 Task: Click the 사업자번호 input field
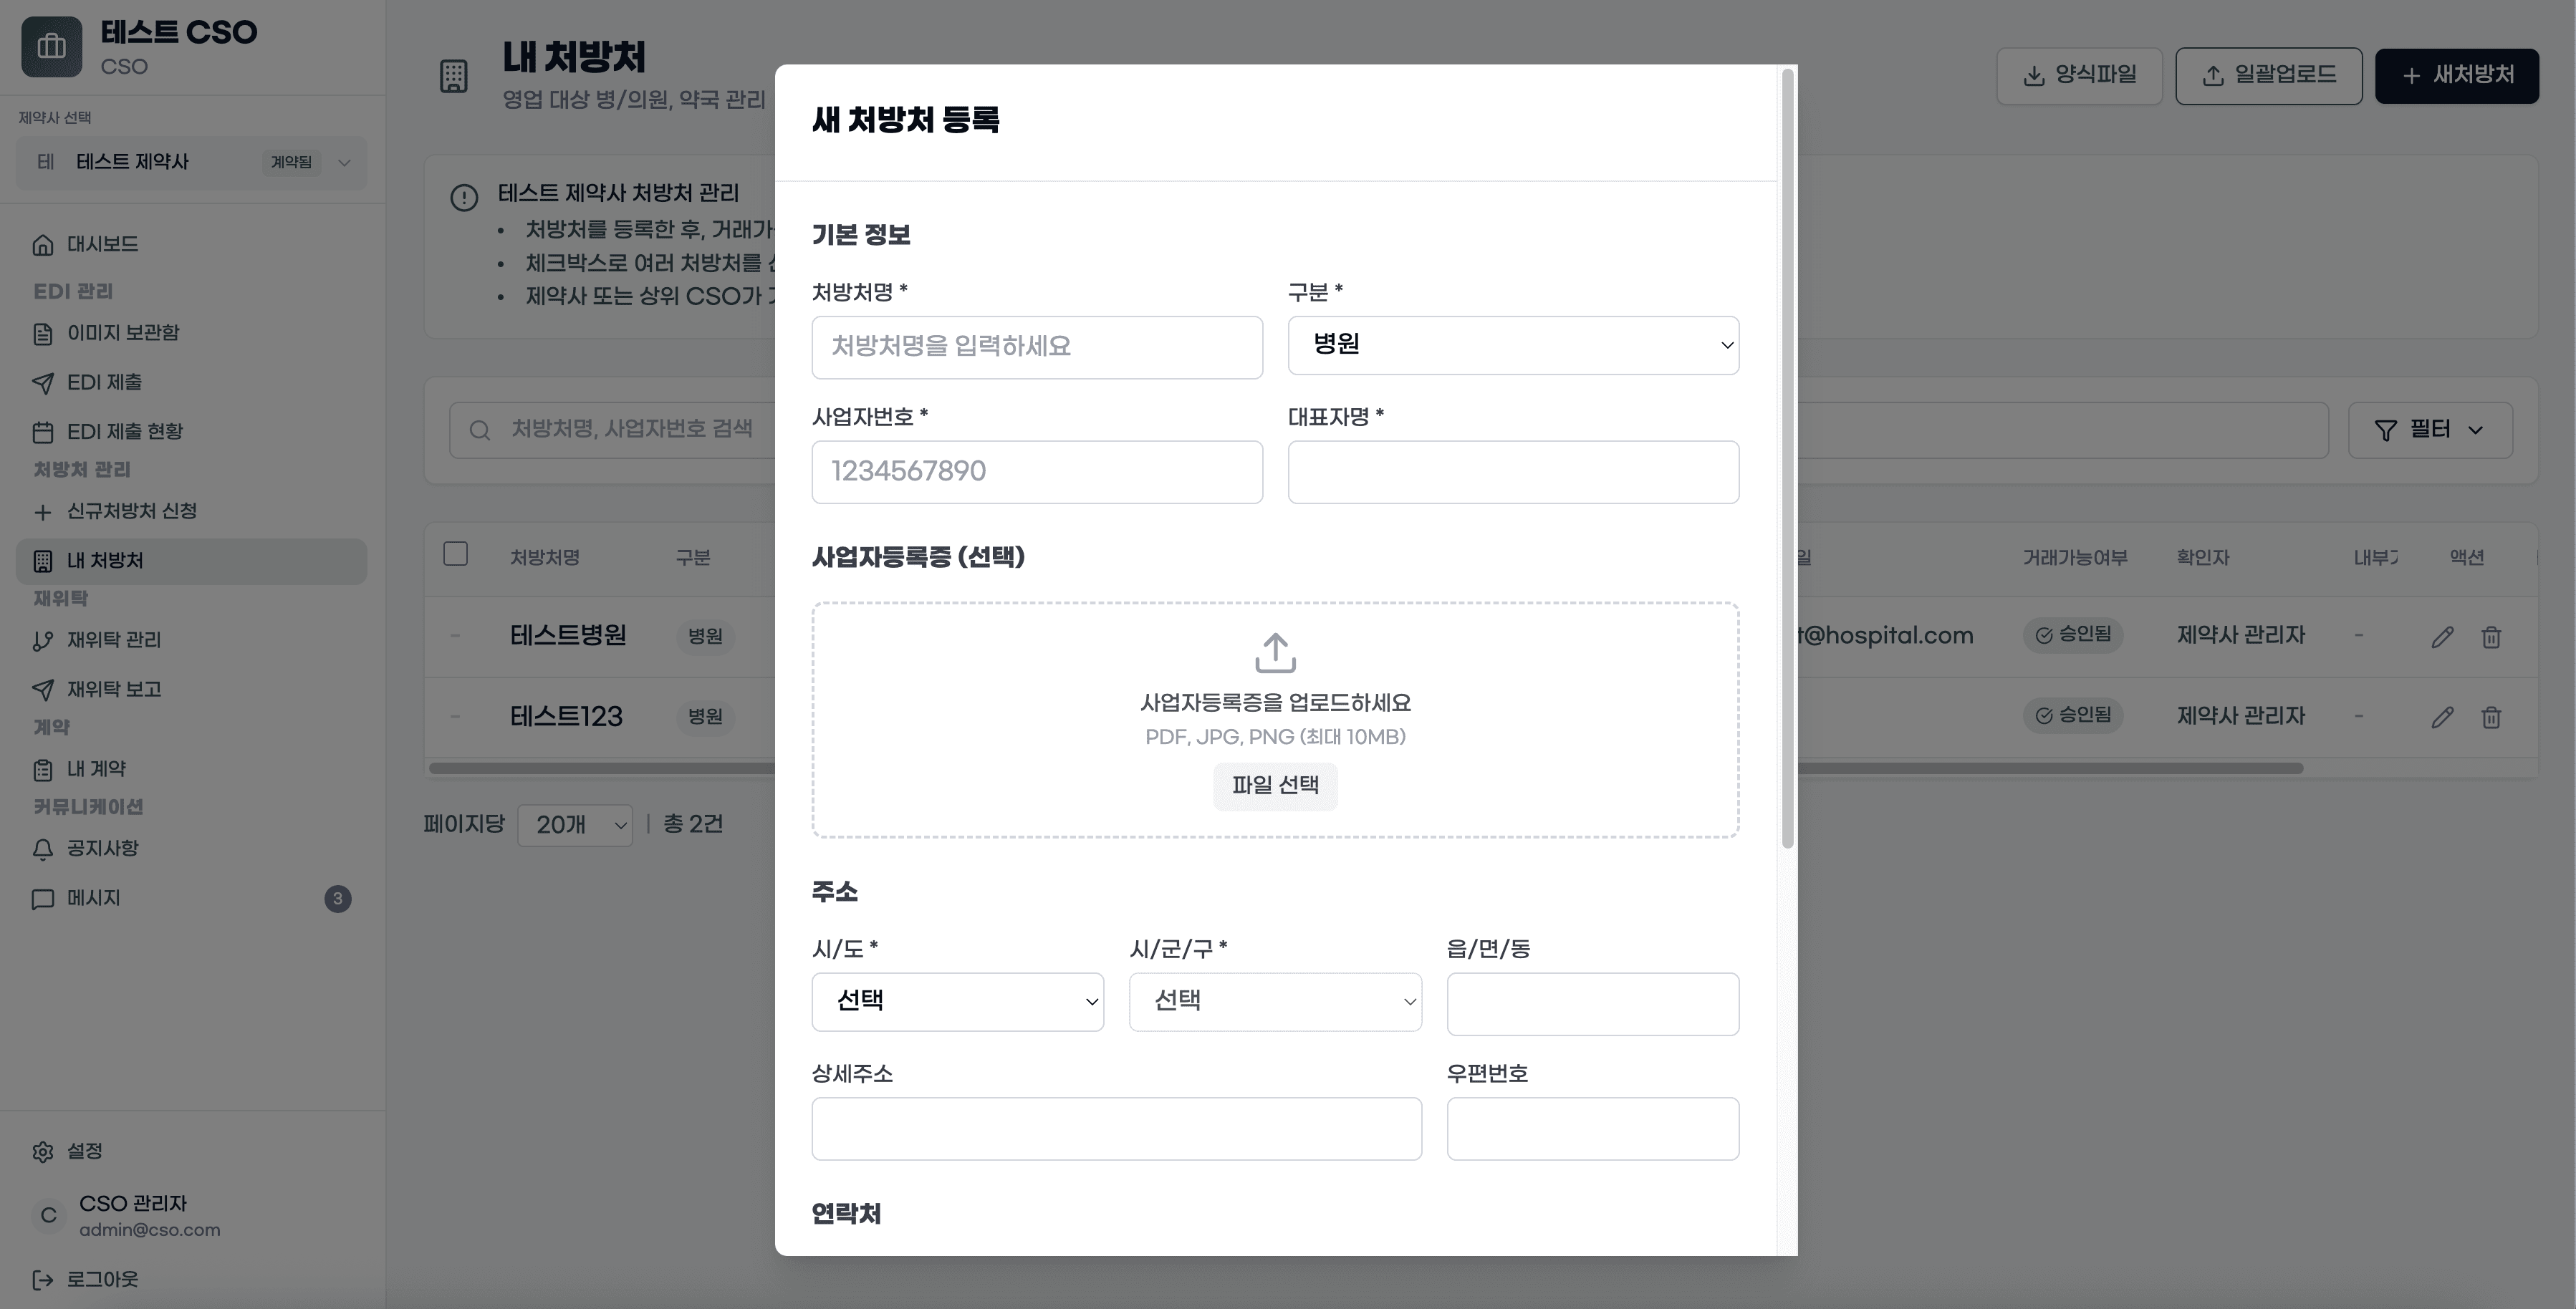(x=1036, y=471)
